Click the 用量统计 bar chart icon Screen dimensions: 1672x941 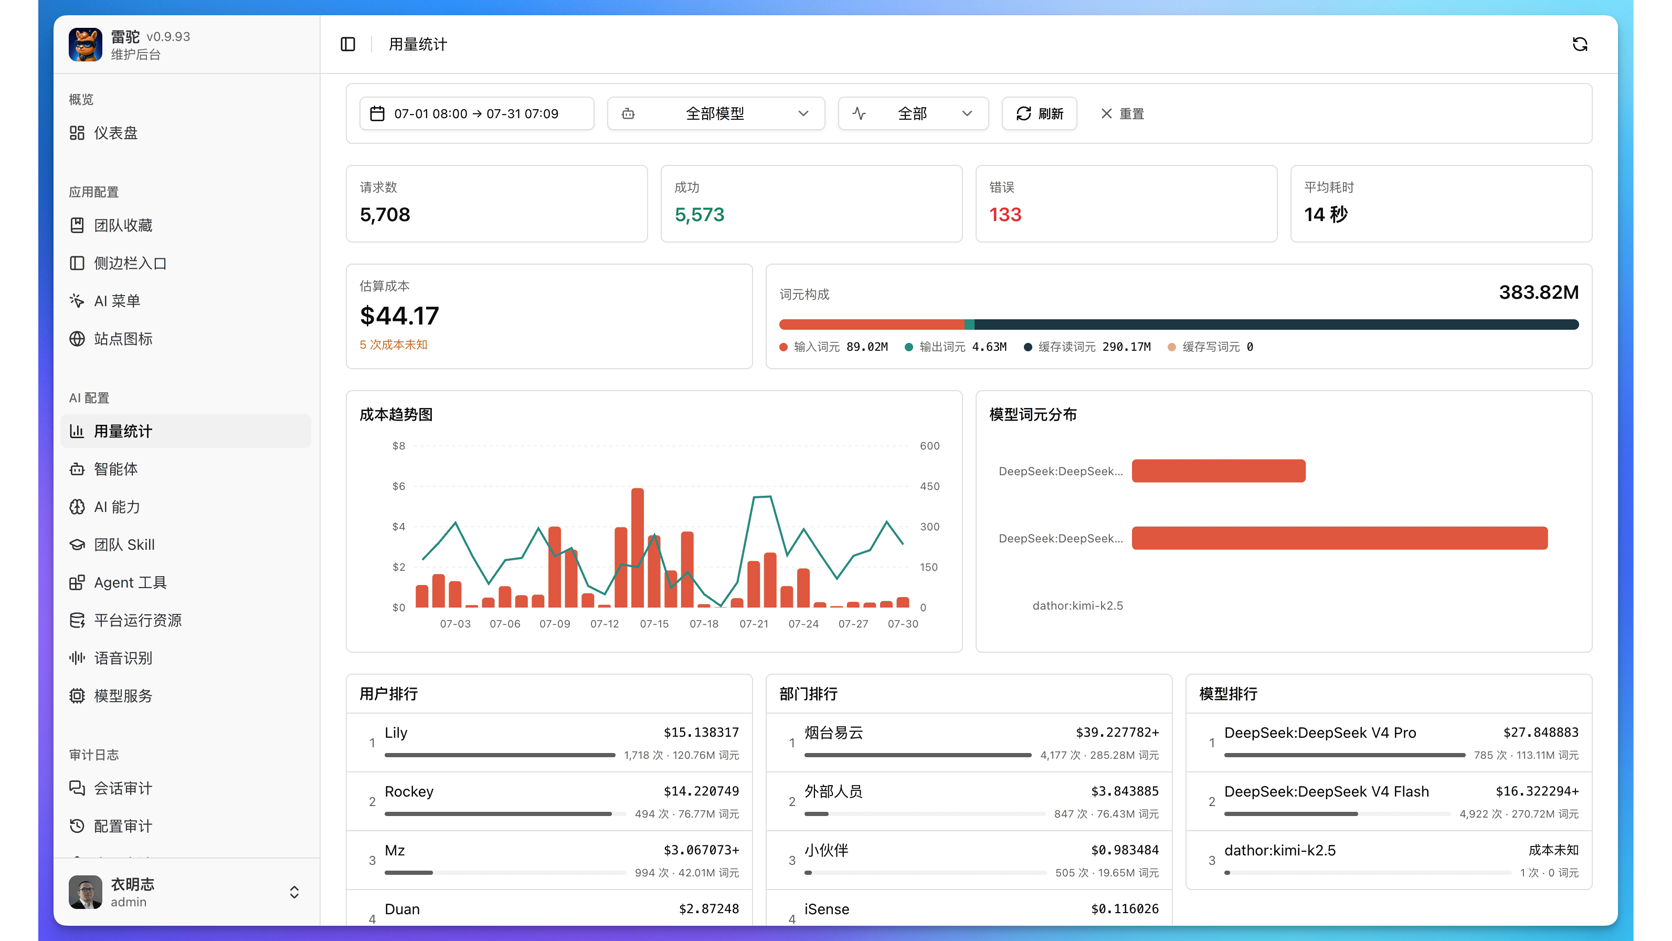[x=77, y=431]
